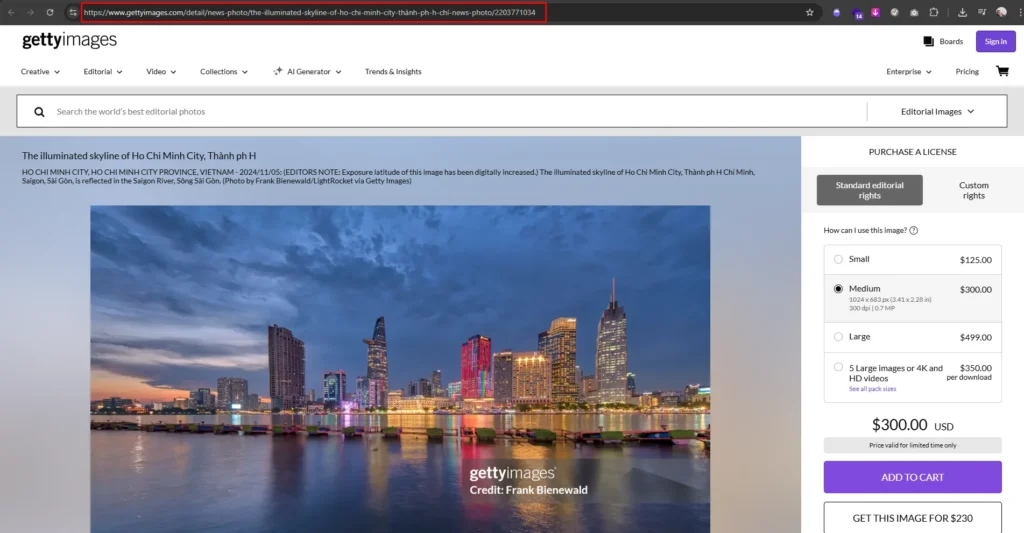Click the Getty Images logo
Image resolution: width=1024 pixels, height=533 pixels.
pyautogui.click(x=69, y=41)
